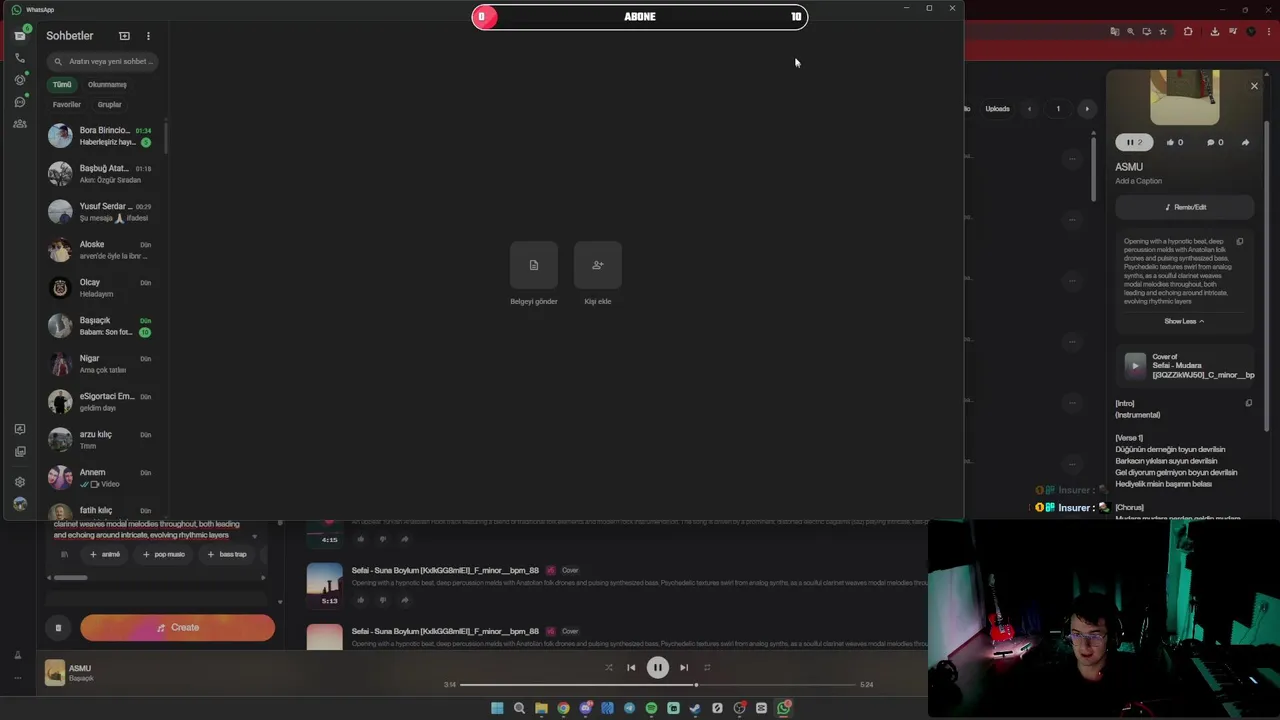Open Windows Start menu
Image resolution: width=1280 pixels, height=720 pixels.
pos(497,708)
